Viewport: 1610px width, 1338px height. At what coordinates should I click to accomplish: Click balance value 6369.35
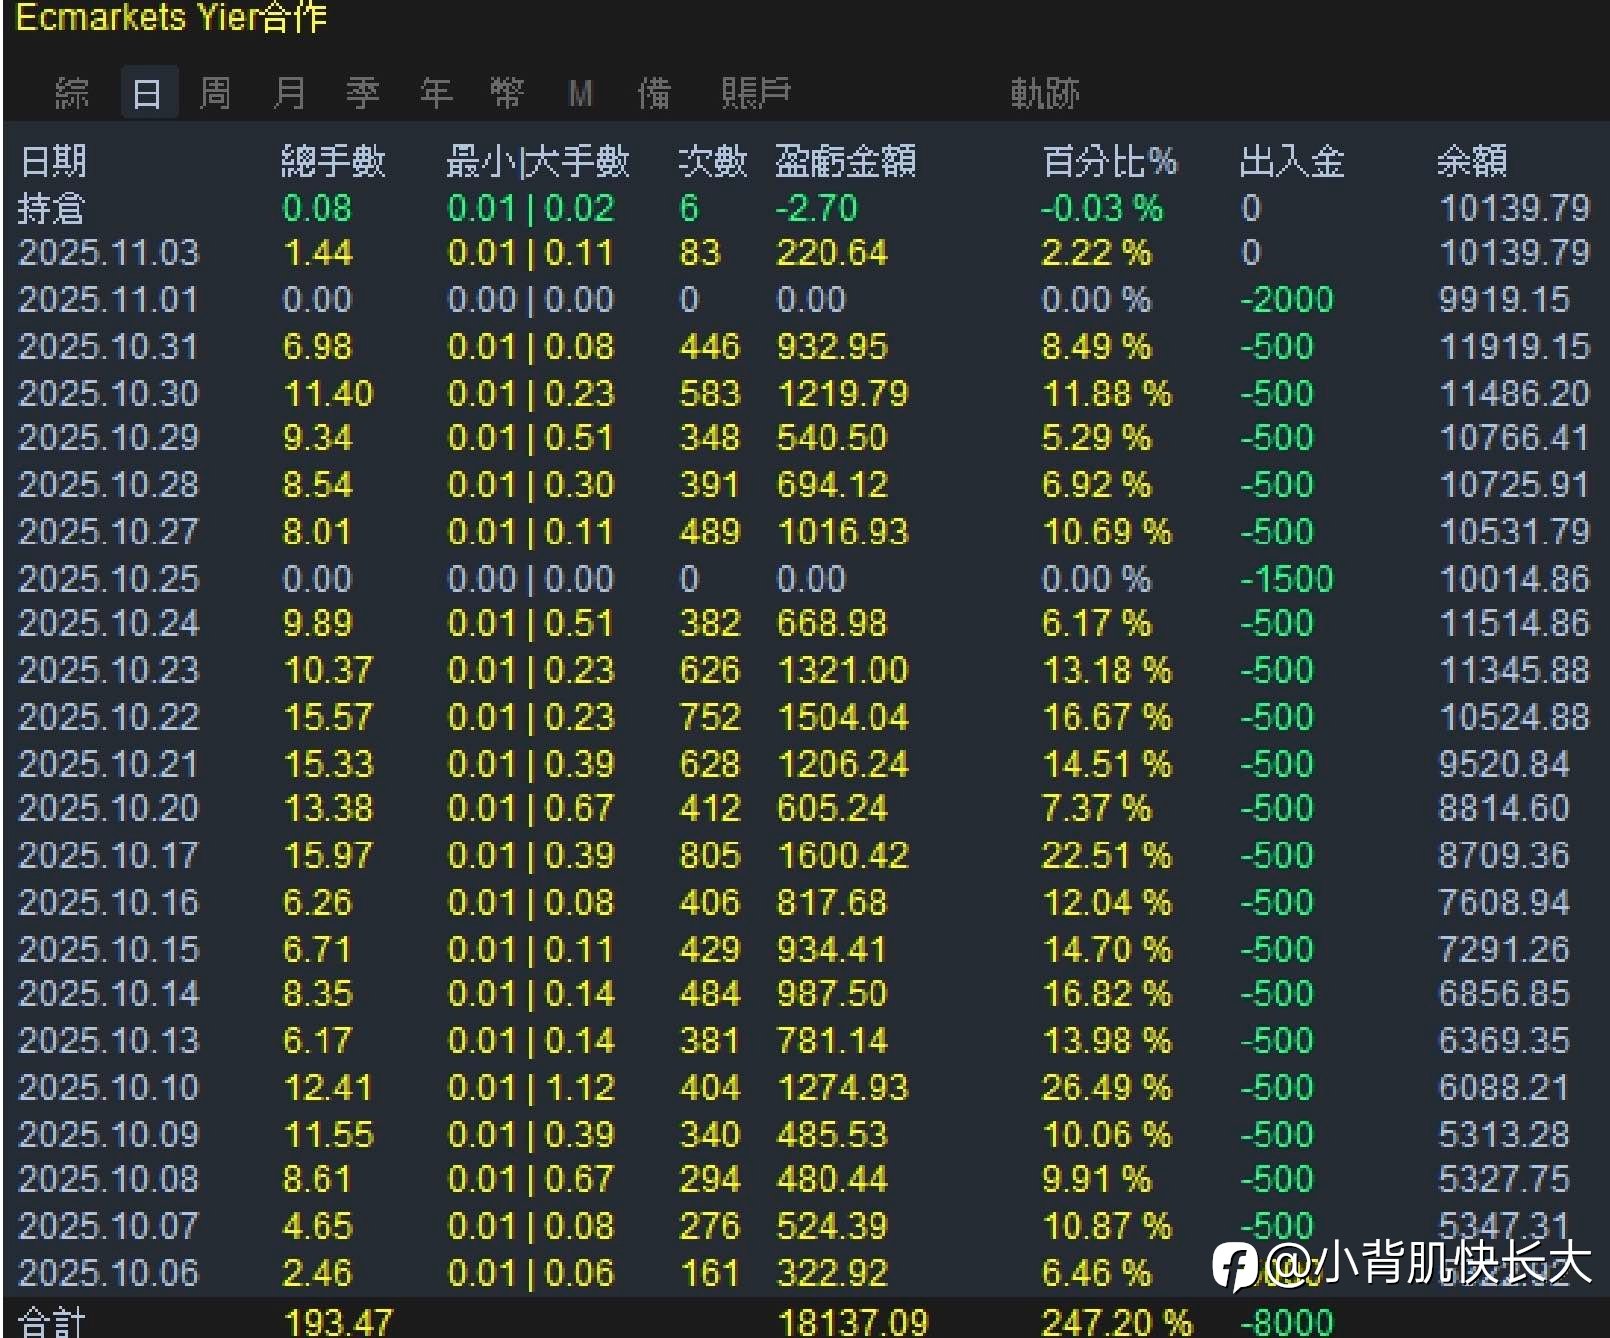pos(1503,1041)
